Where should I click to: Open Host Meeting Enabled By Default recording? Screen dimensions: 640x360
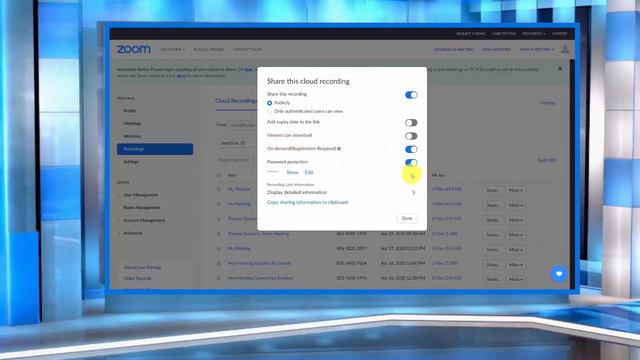[260, 263]
